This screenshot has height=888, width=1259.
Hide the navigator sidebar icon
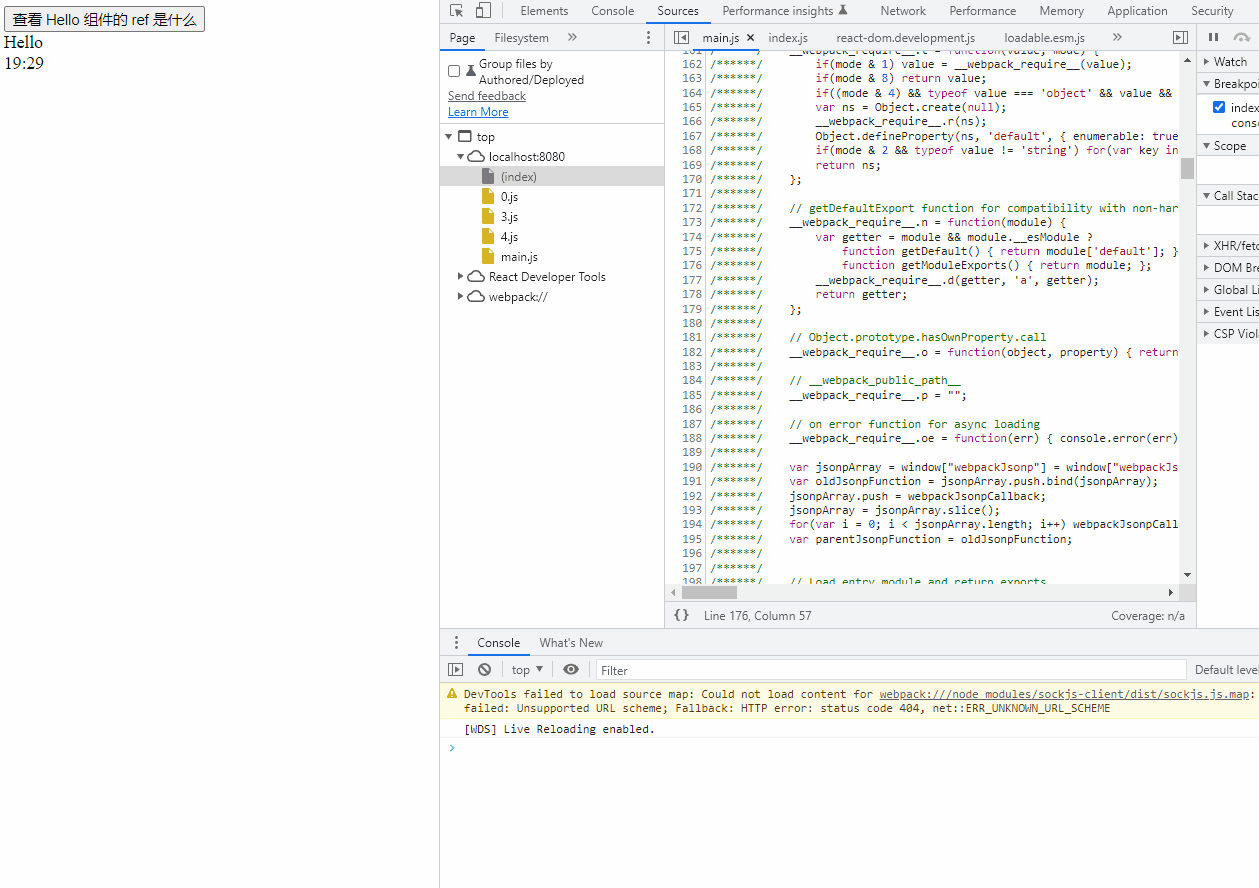pyautogui.click(x=681, y=38)
